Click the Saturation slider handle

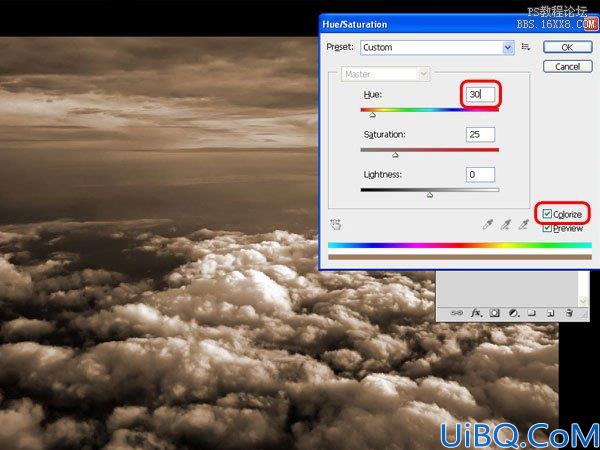point(395,155)
